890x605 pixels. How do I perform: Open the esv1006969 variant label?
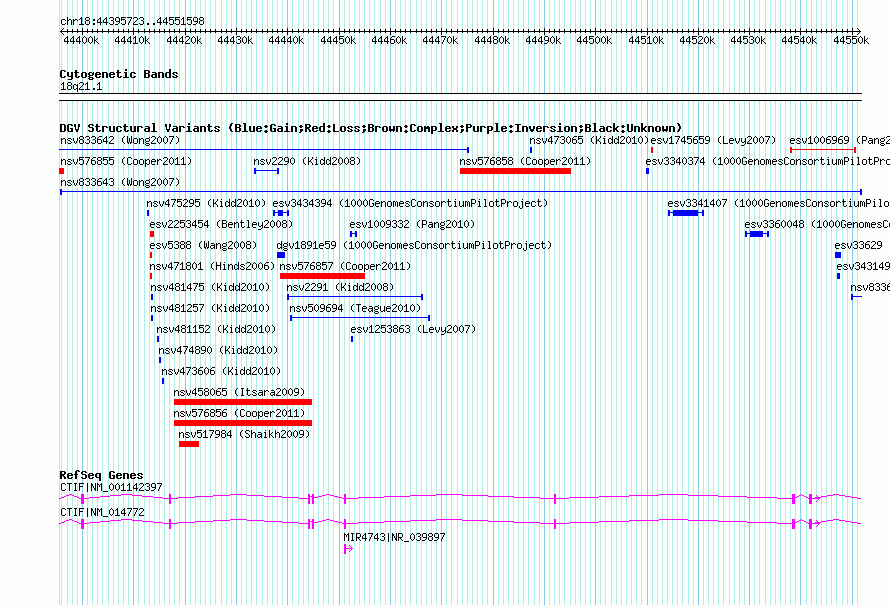click(839, 140)
